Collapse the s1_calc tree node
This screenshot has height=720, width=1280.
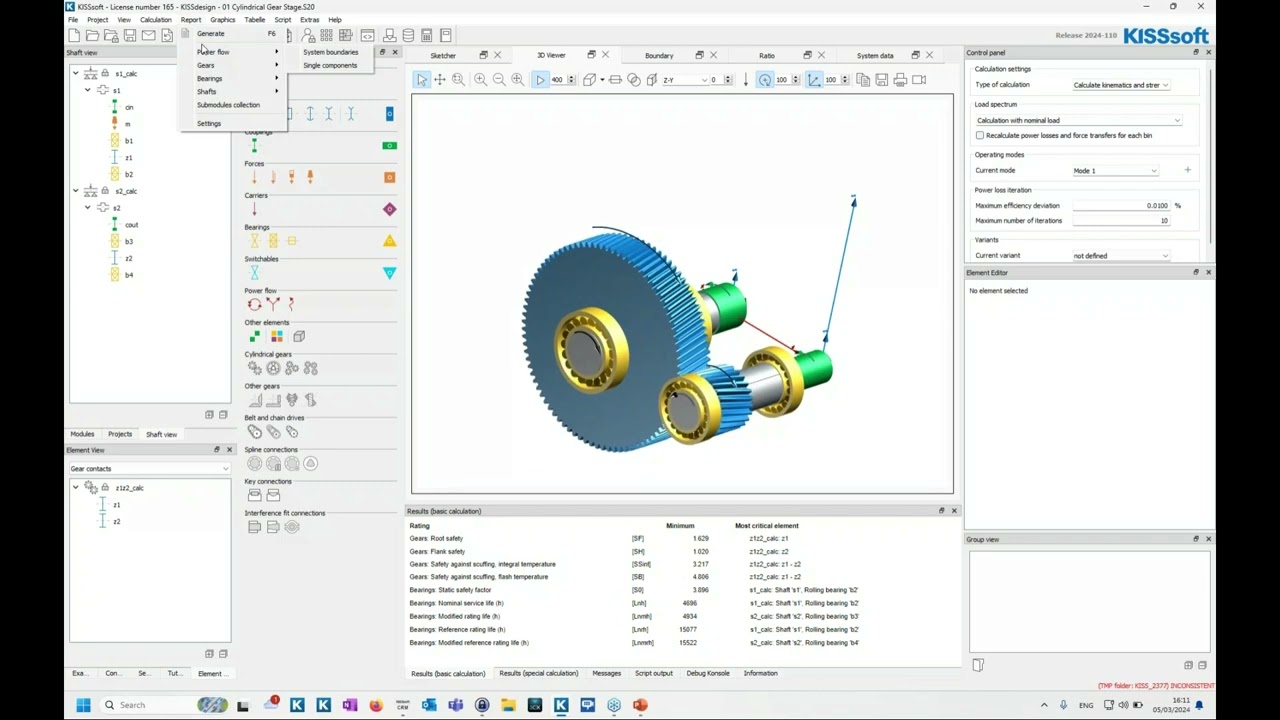(x=76, y=73)
